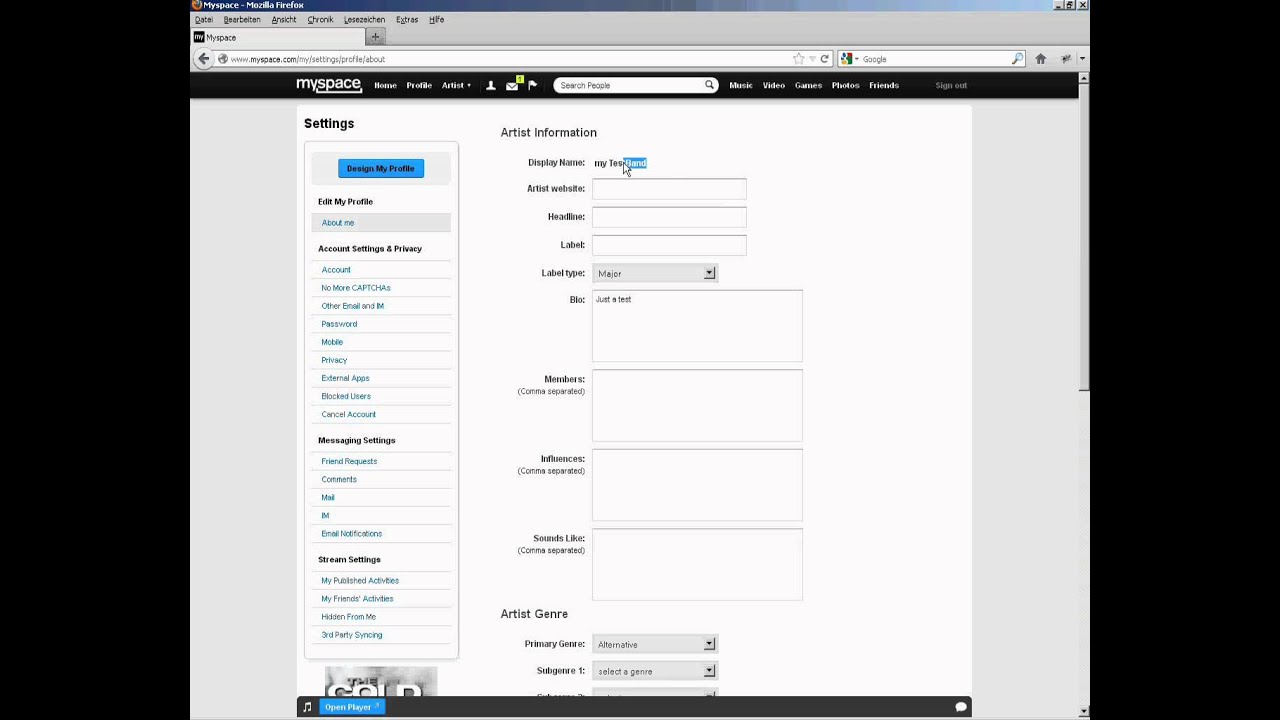Open the Primary Genre dropdown
Viewport: 1280px width, 720px height.
(654, 644)
